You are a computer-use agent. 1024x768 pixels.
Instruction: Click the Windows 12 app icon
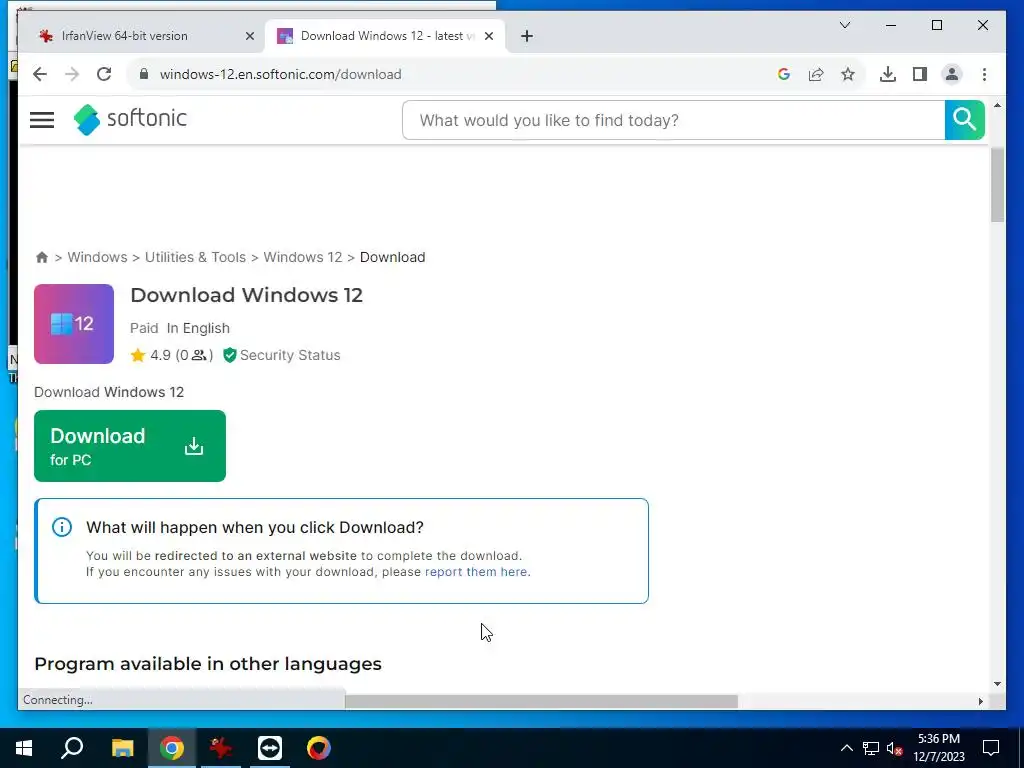(74, 324)
